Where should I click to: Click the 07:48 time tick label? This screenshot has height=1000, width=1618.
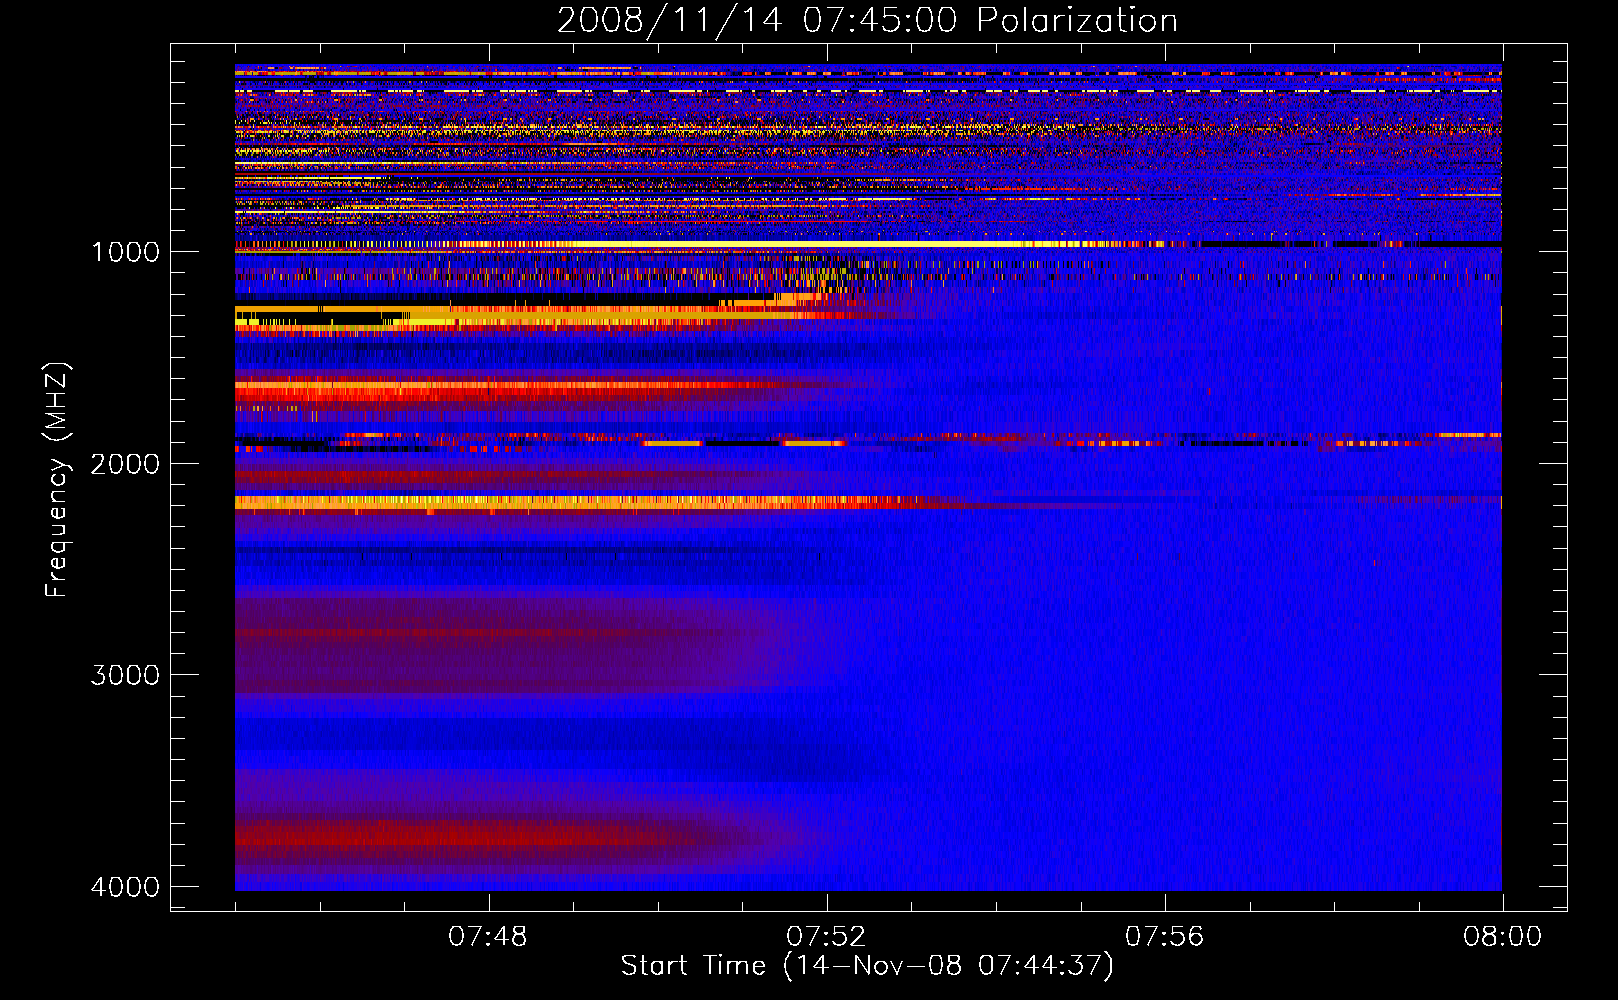[488, 937]
